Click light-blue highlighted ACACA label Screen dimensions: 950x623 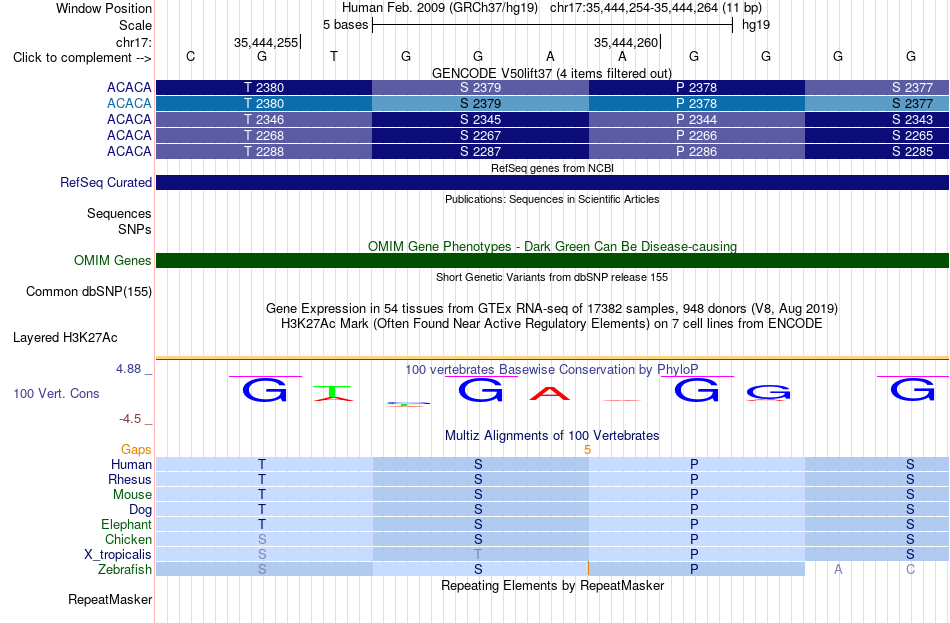tap(129, 103)
